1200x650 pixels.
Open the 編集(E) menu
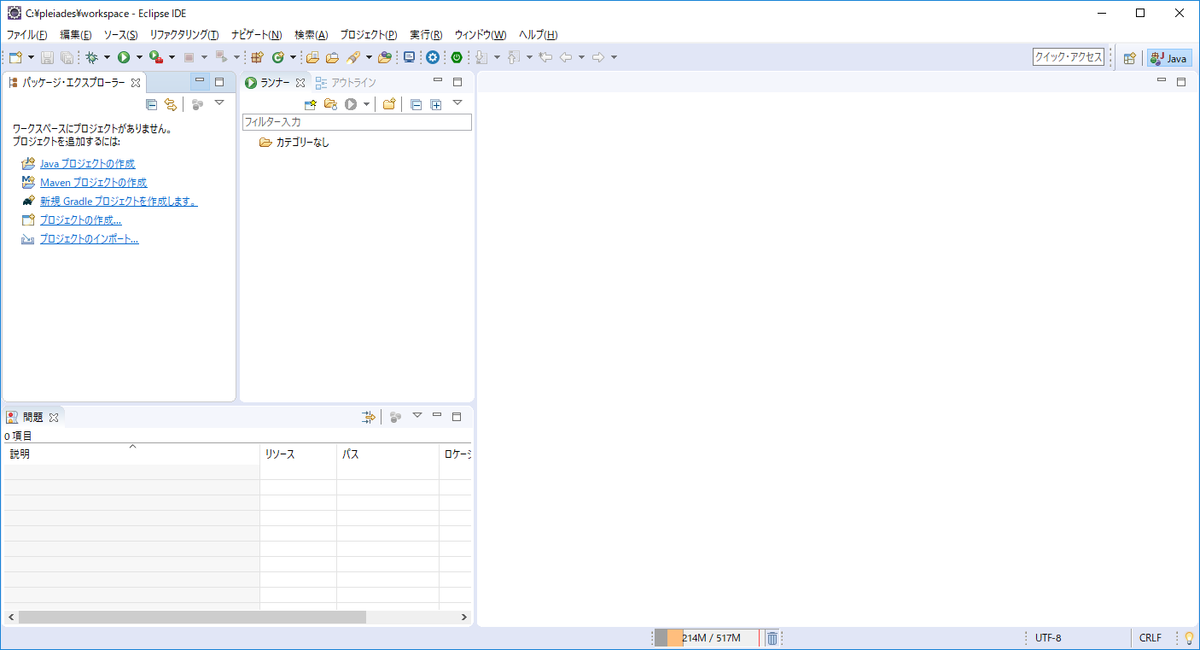[x=76, y=34]
